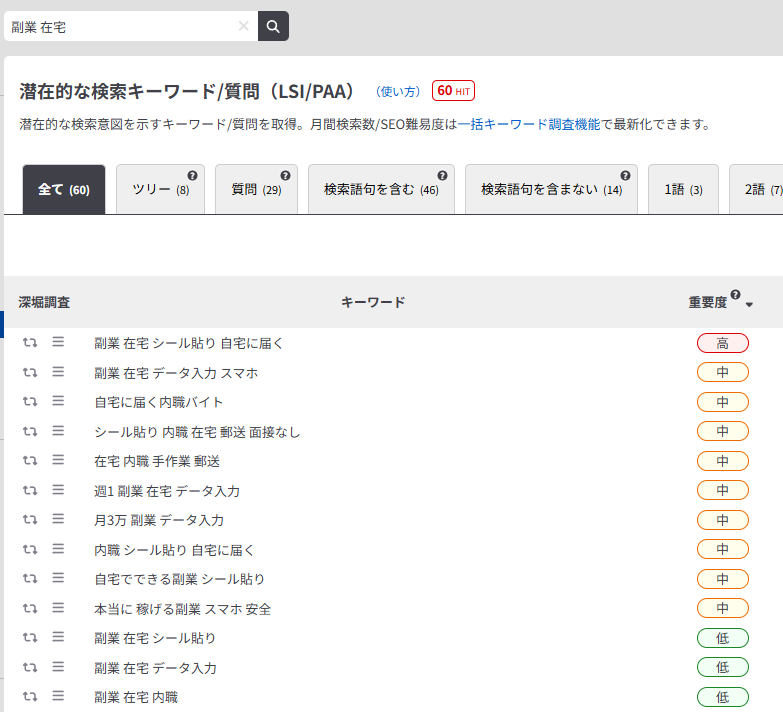Image resolution: width=783 pixels, height=712 pixels.
Task: Click into the 副業 在宅 search field
Action: [x=120, y=26]
